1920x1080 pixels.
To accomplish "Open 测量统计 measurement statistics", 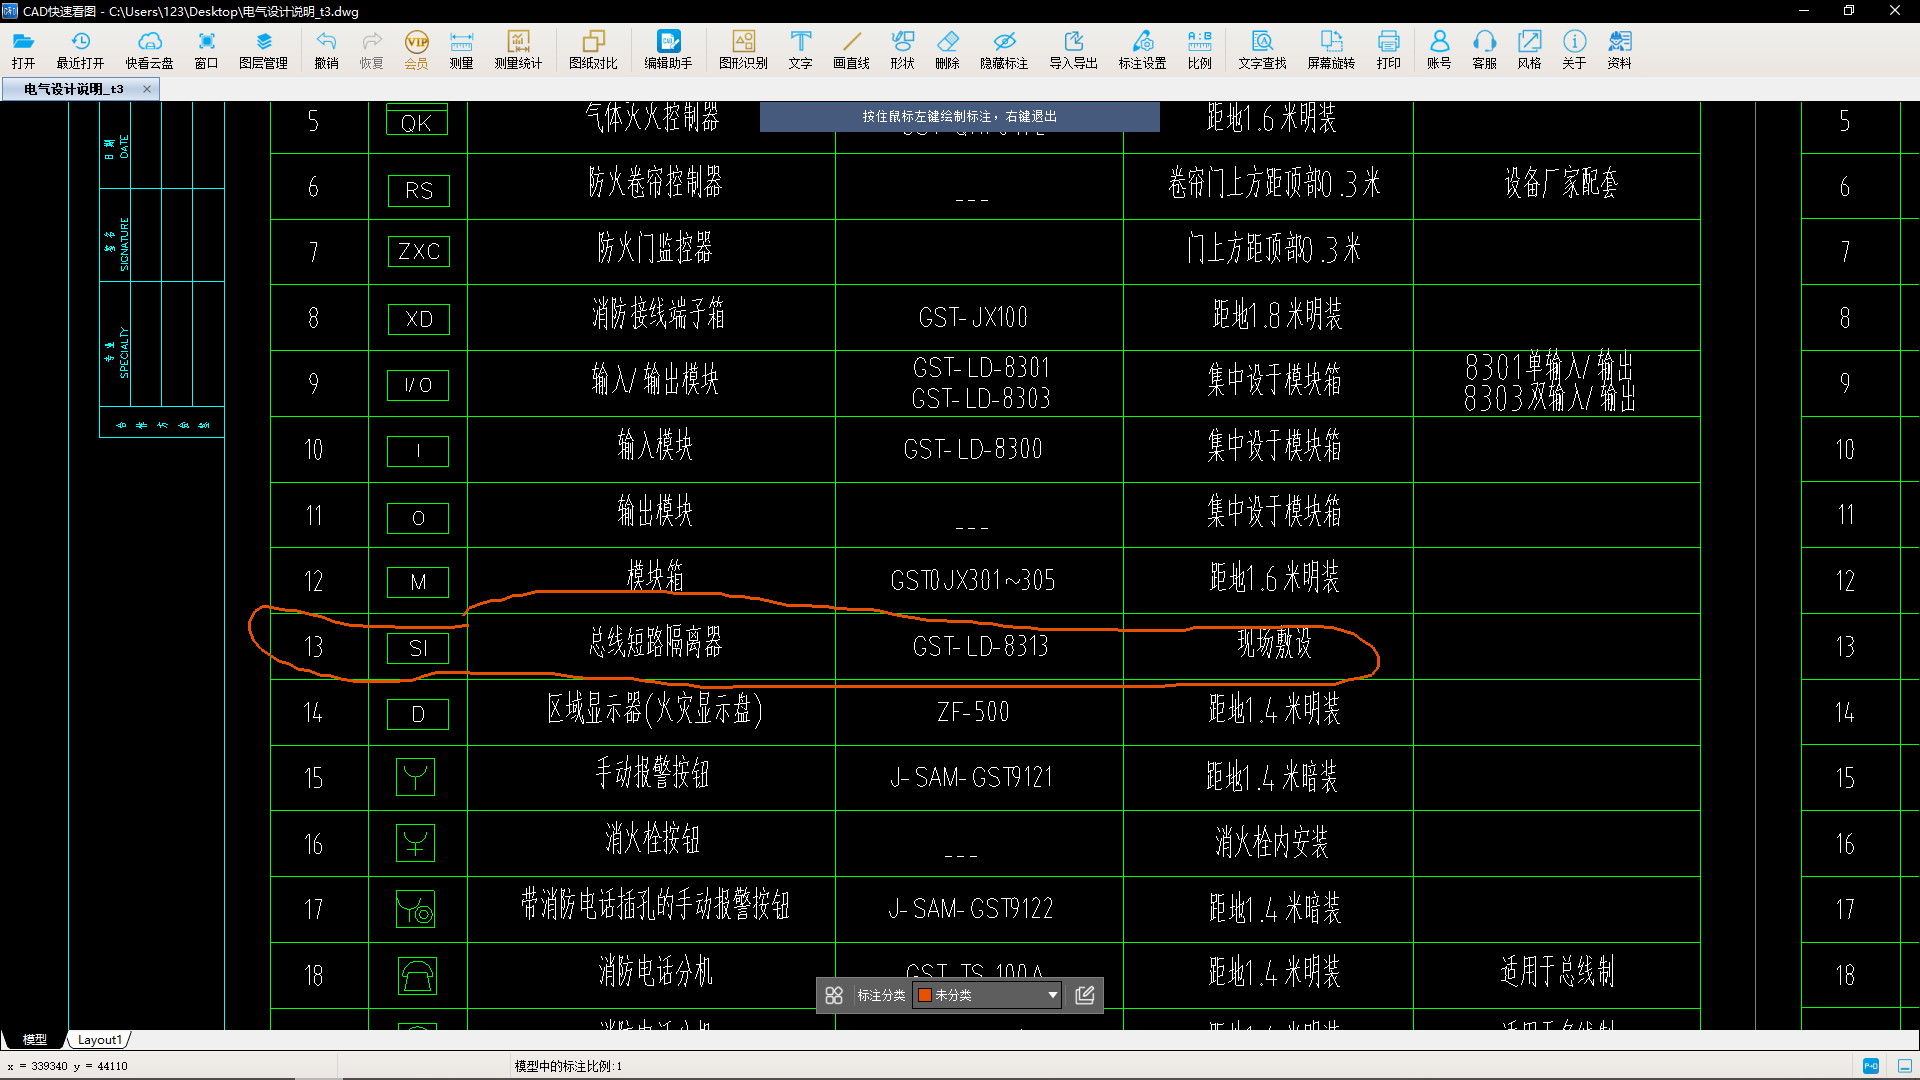I will [518, 49].
